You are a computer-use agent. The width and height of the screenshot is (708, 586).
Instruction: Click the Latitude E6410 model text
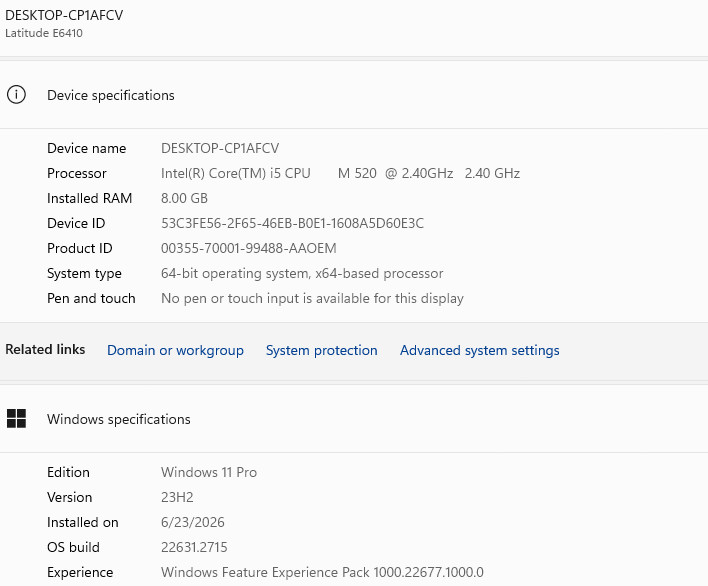(x=44, y=33)
